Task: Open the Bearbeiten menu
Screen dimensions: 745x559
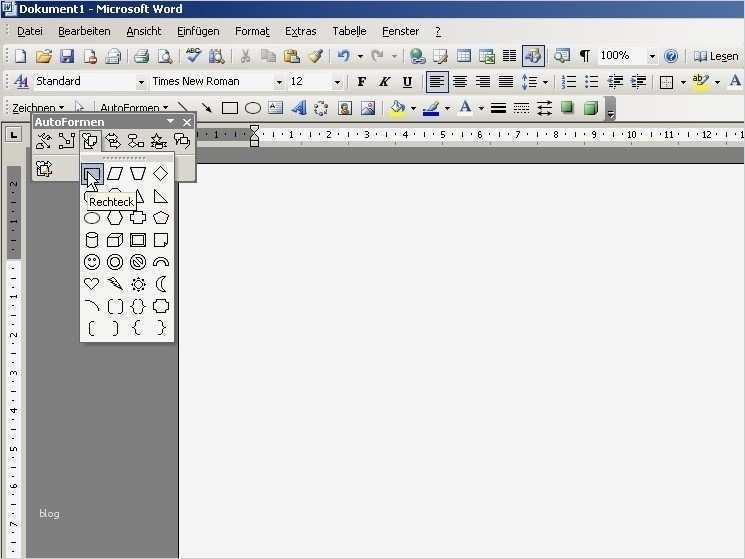Action: [84, 31]
